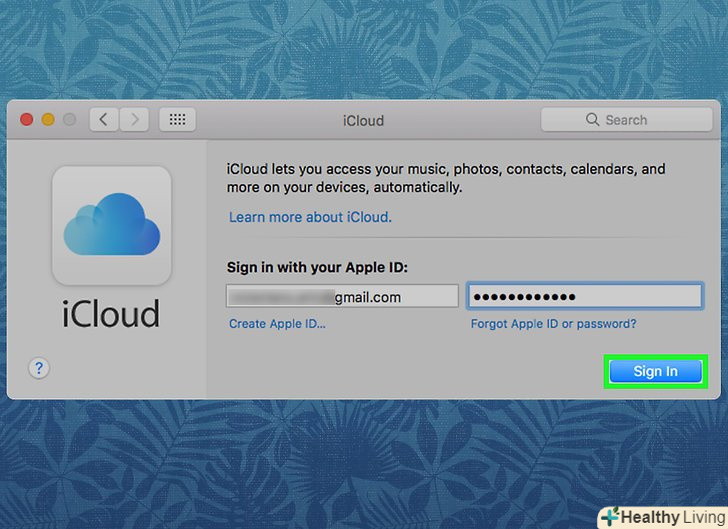Click the password field
728x529 pixels.
pyautogui.click(x=585, y=296)
